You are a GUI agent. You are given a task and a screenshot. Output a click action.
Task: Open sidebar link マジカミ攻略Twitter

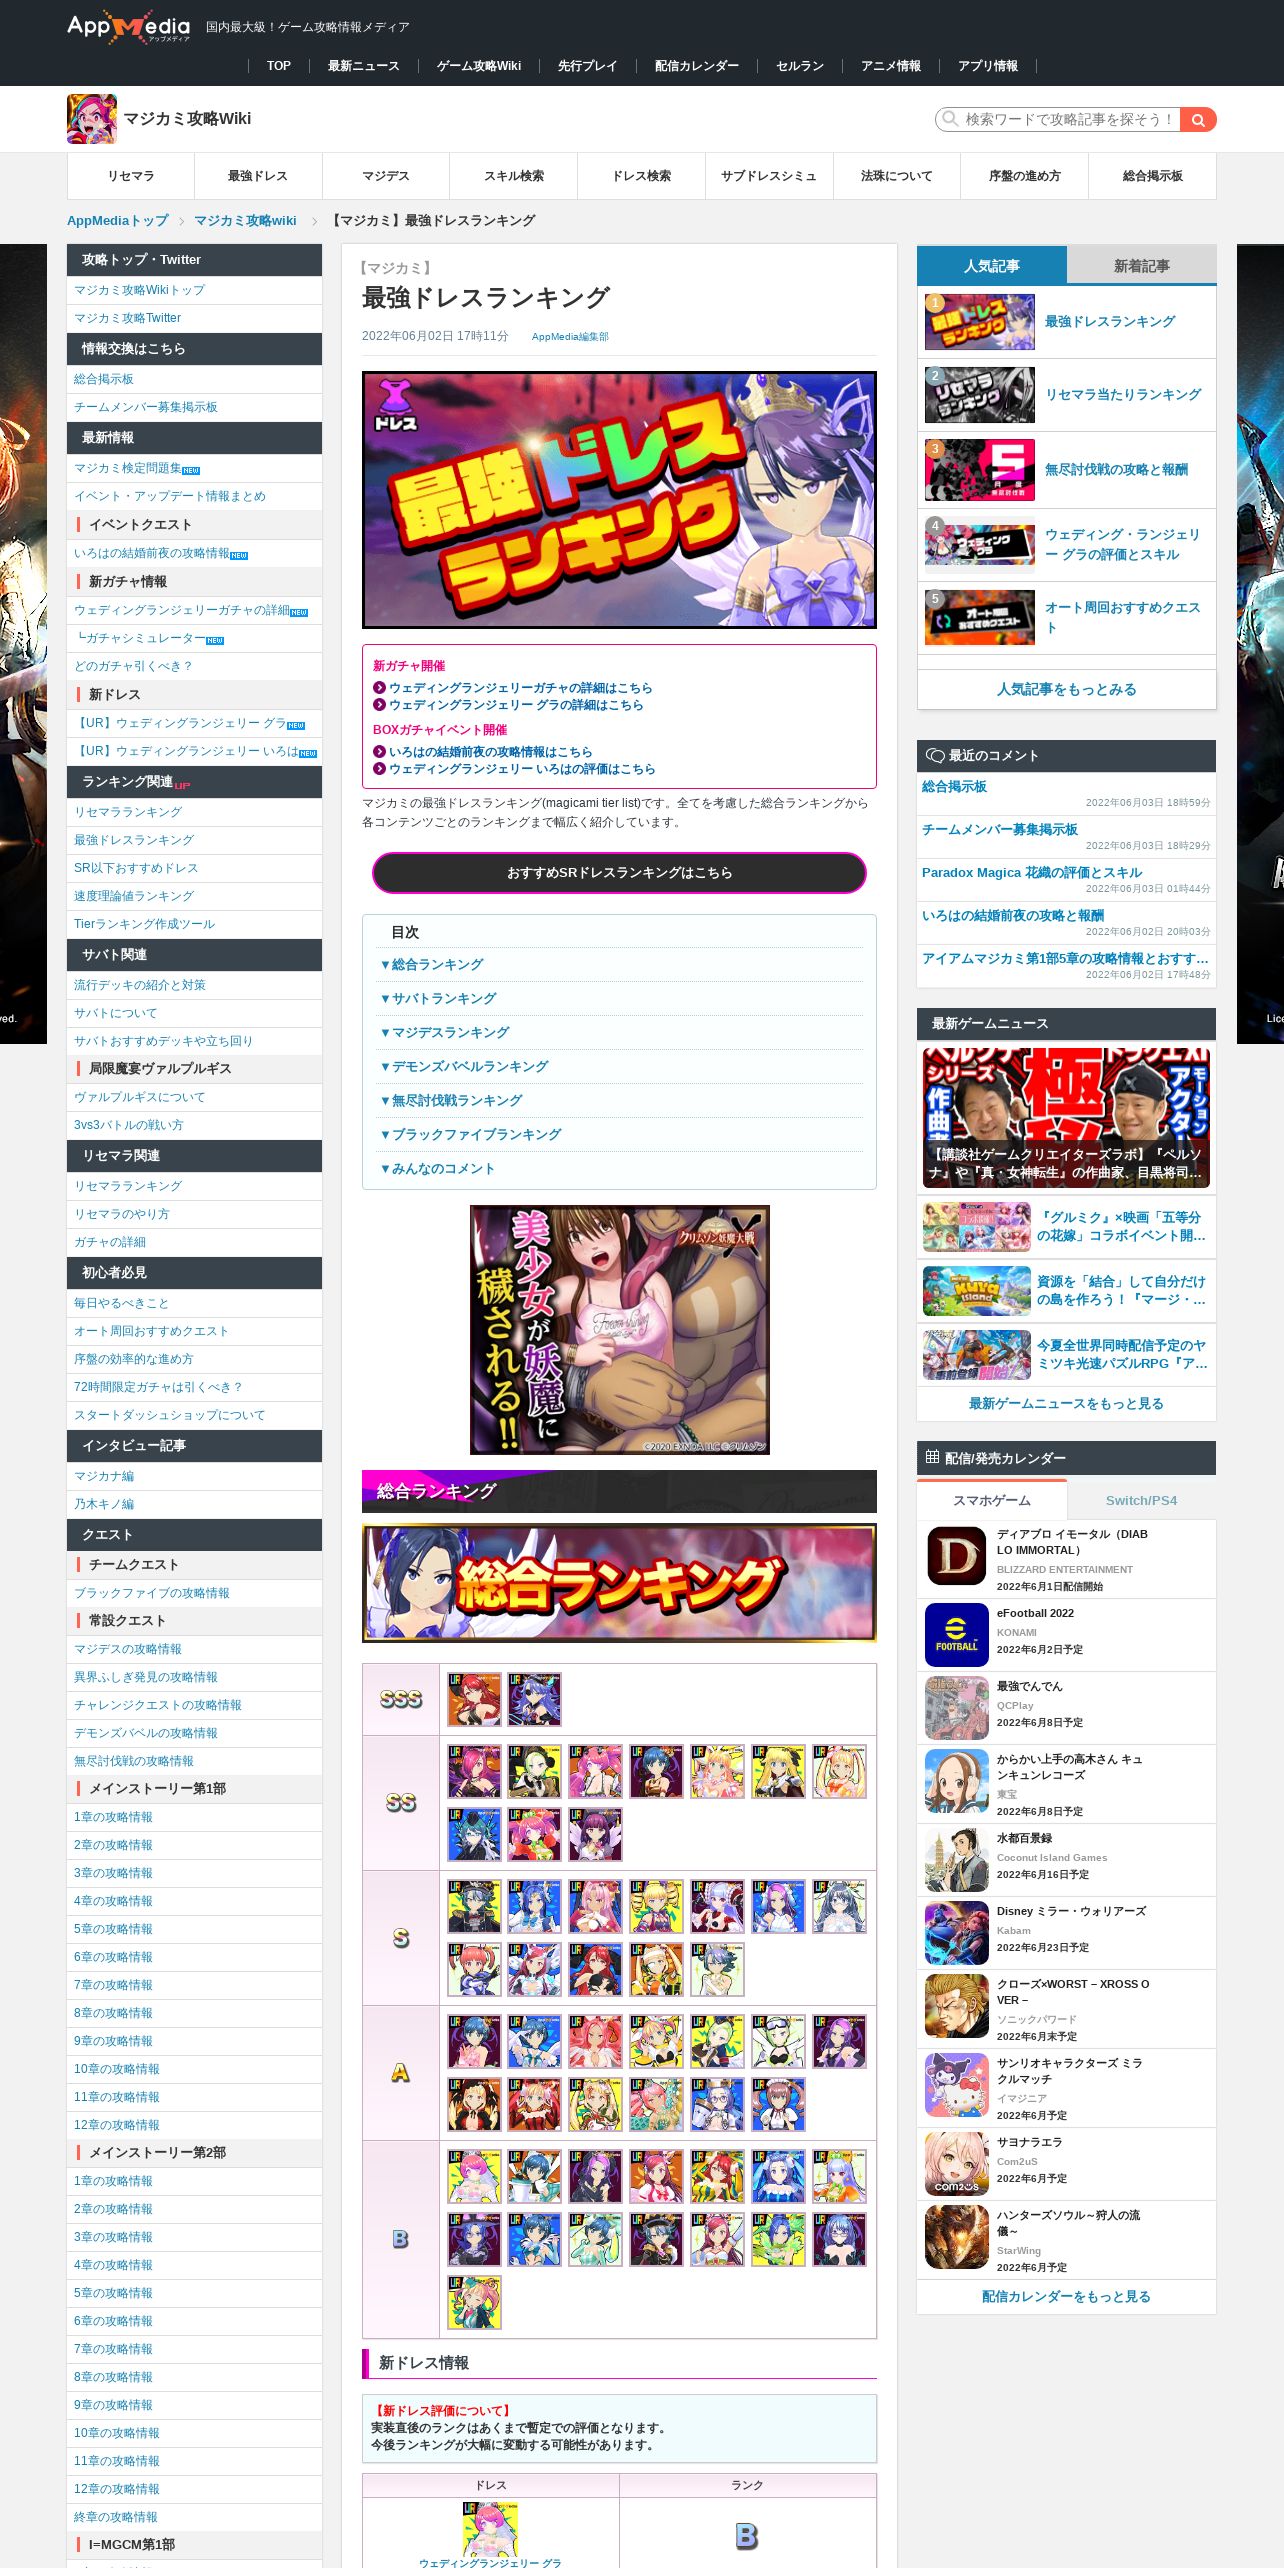tap(127, 318)
